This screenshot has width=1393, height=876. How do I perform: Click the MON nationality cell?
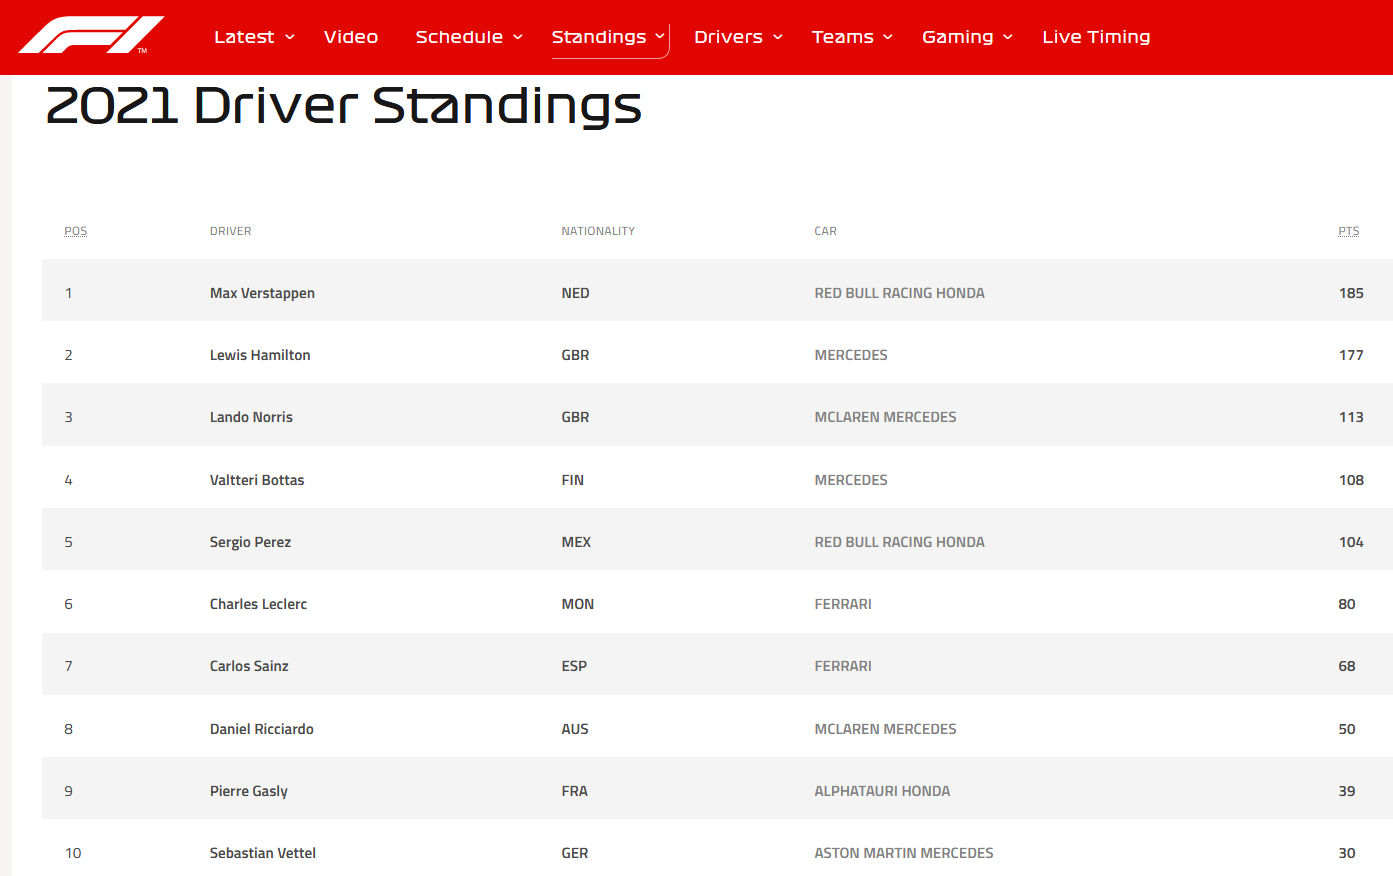[578, 604]
